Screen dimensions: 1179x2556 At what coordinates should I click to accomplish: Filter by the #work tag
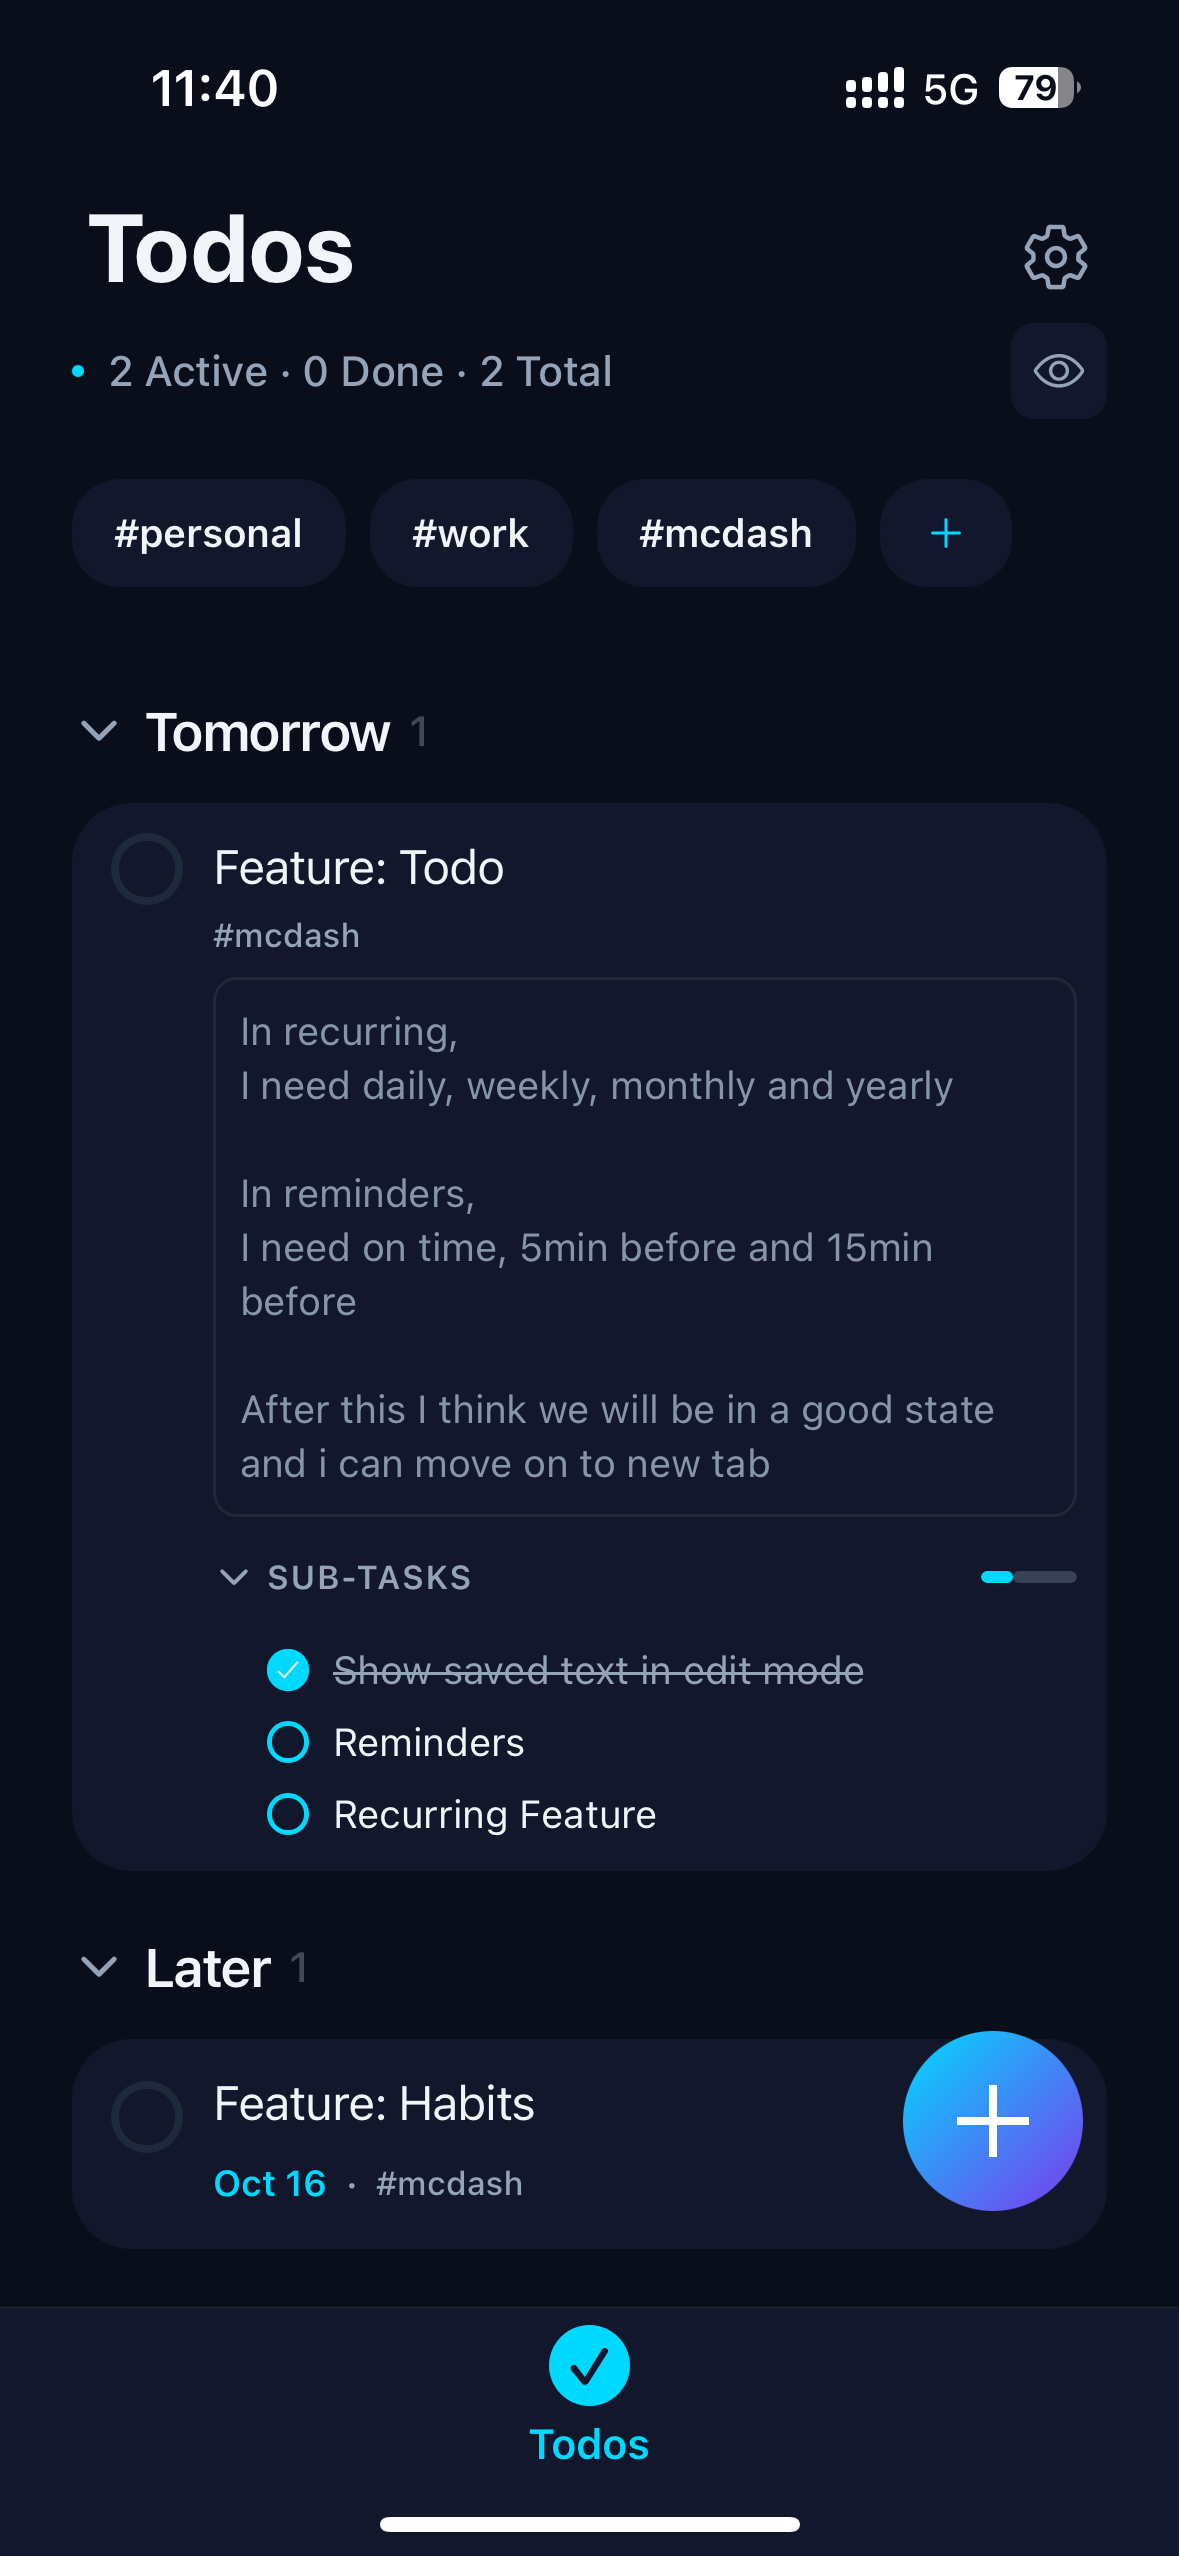(x=470, y=533)
